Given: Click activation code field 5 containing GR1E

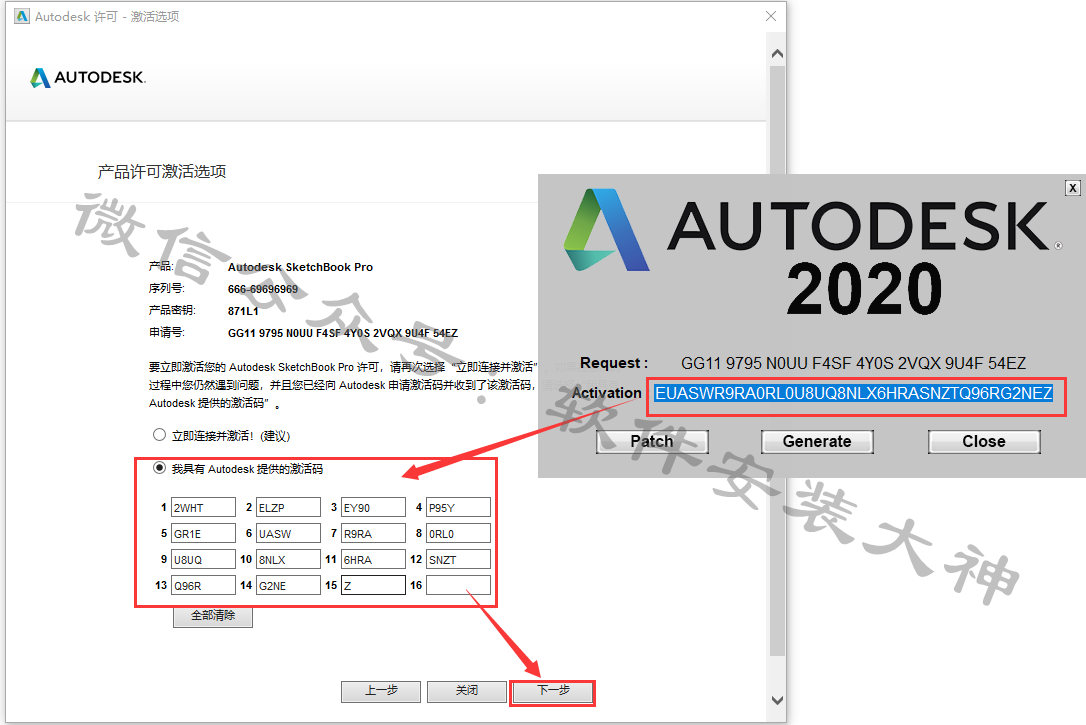Looking at the screenshot, I should (203, 533).
